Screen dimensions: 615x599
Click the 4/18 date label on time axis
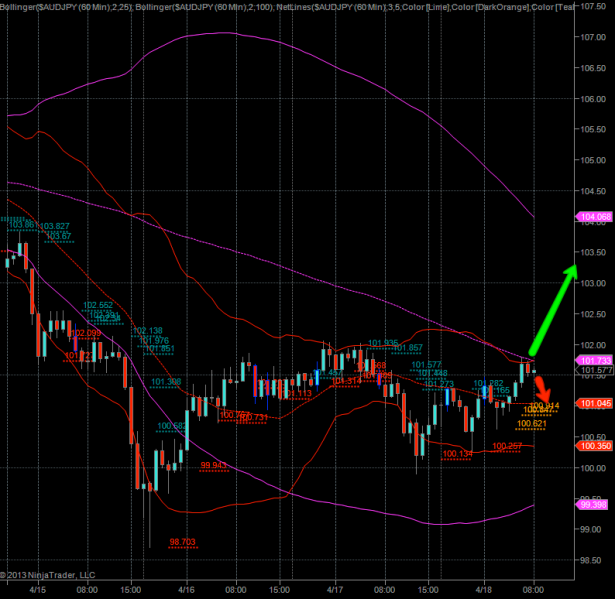[482, 590]
